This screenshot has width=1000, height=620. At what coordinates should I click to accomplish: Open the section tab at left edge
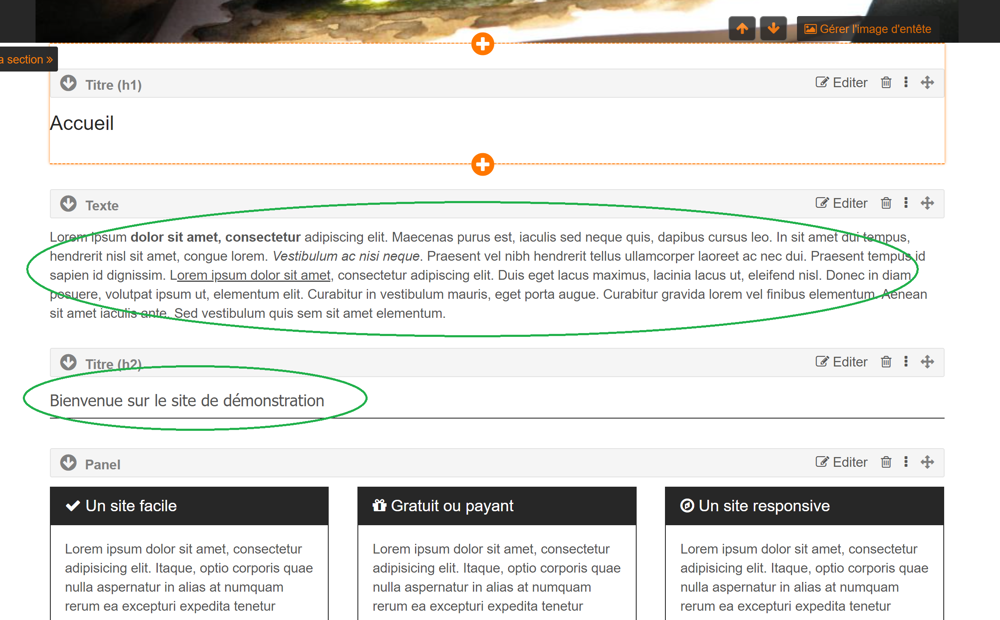click(27, 60)
